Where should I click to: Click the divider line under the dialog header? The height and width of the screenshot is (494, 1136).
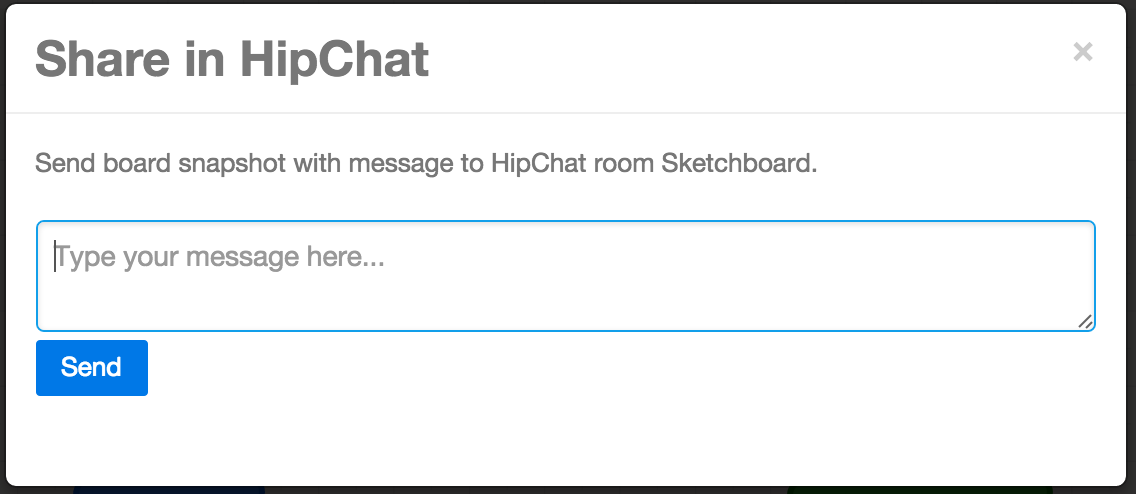click(x=566, y=113)
